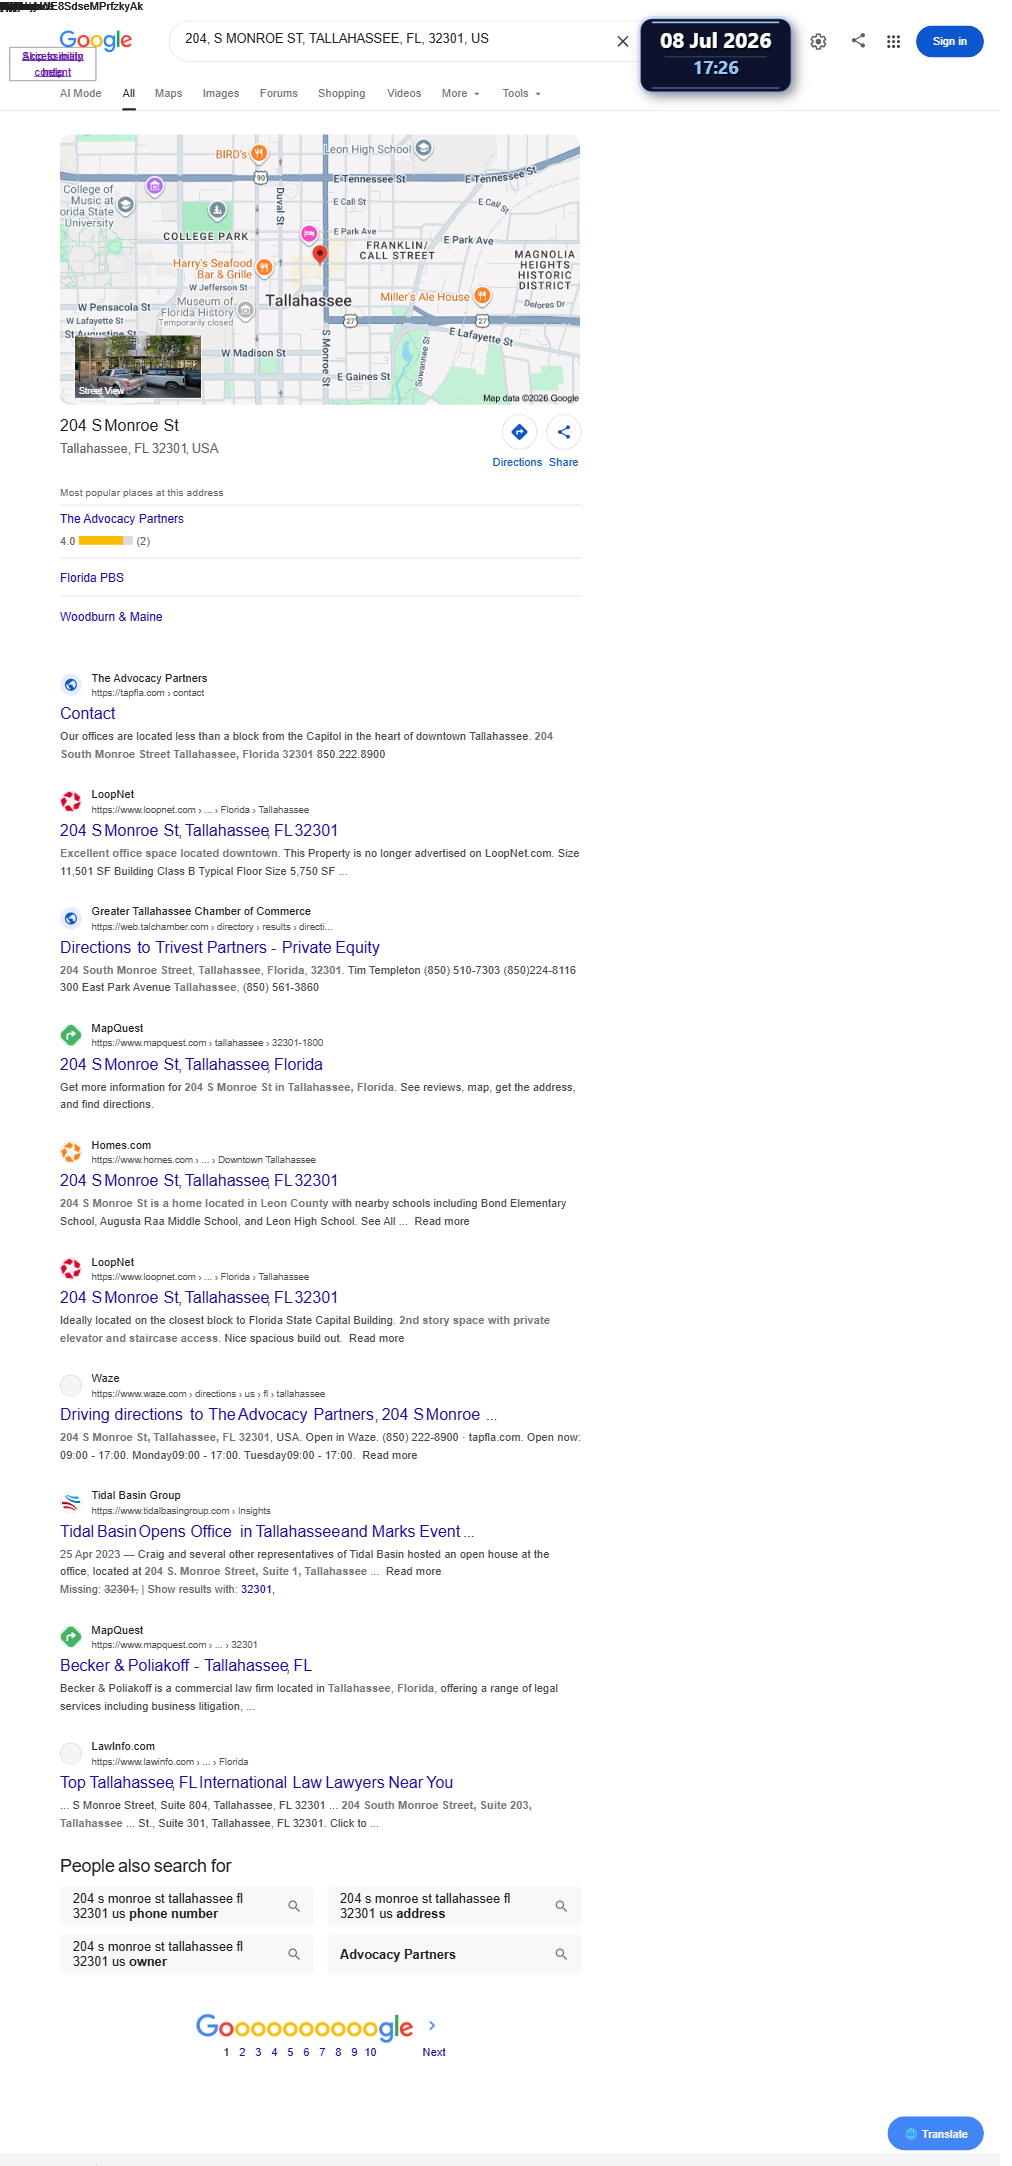This screenshot has width=1012, height=2166.
Task: Go to results page 5
Action: (290, 2052)
